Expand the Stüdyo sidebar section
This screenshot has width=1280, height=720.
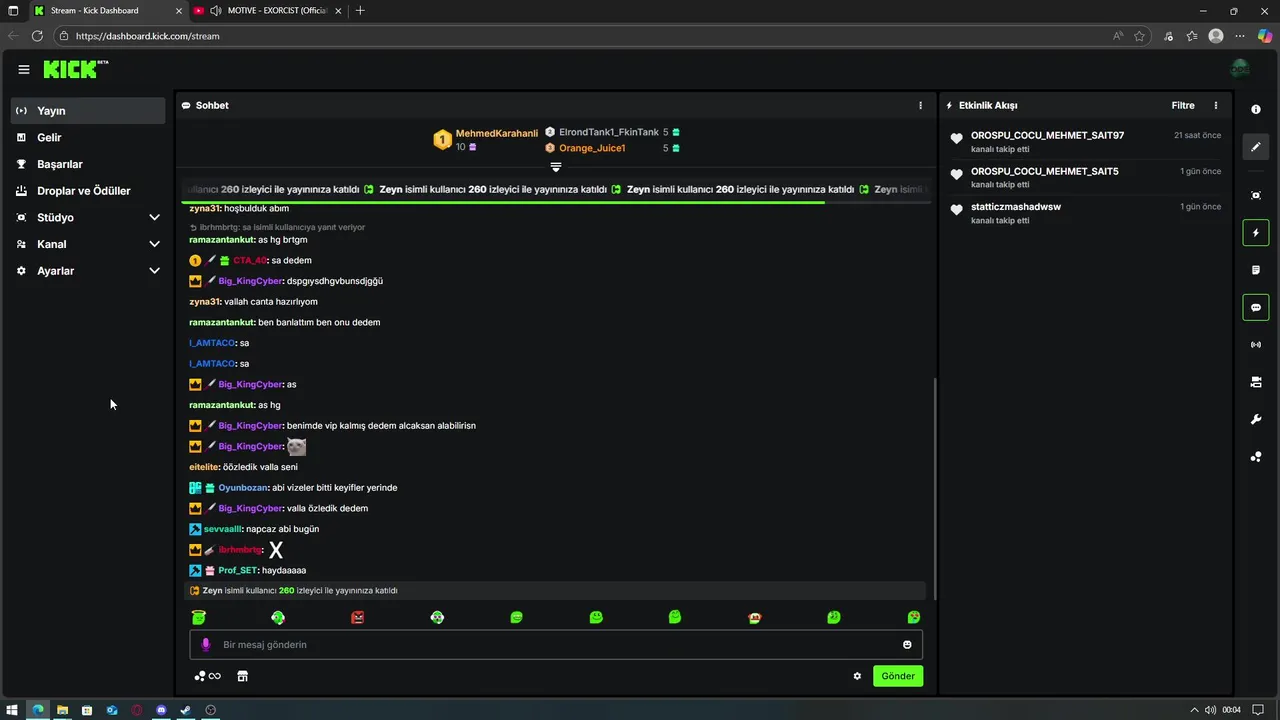88,217
